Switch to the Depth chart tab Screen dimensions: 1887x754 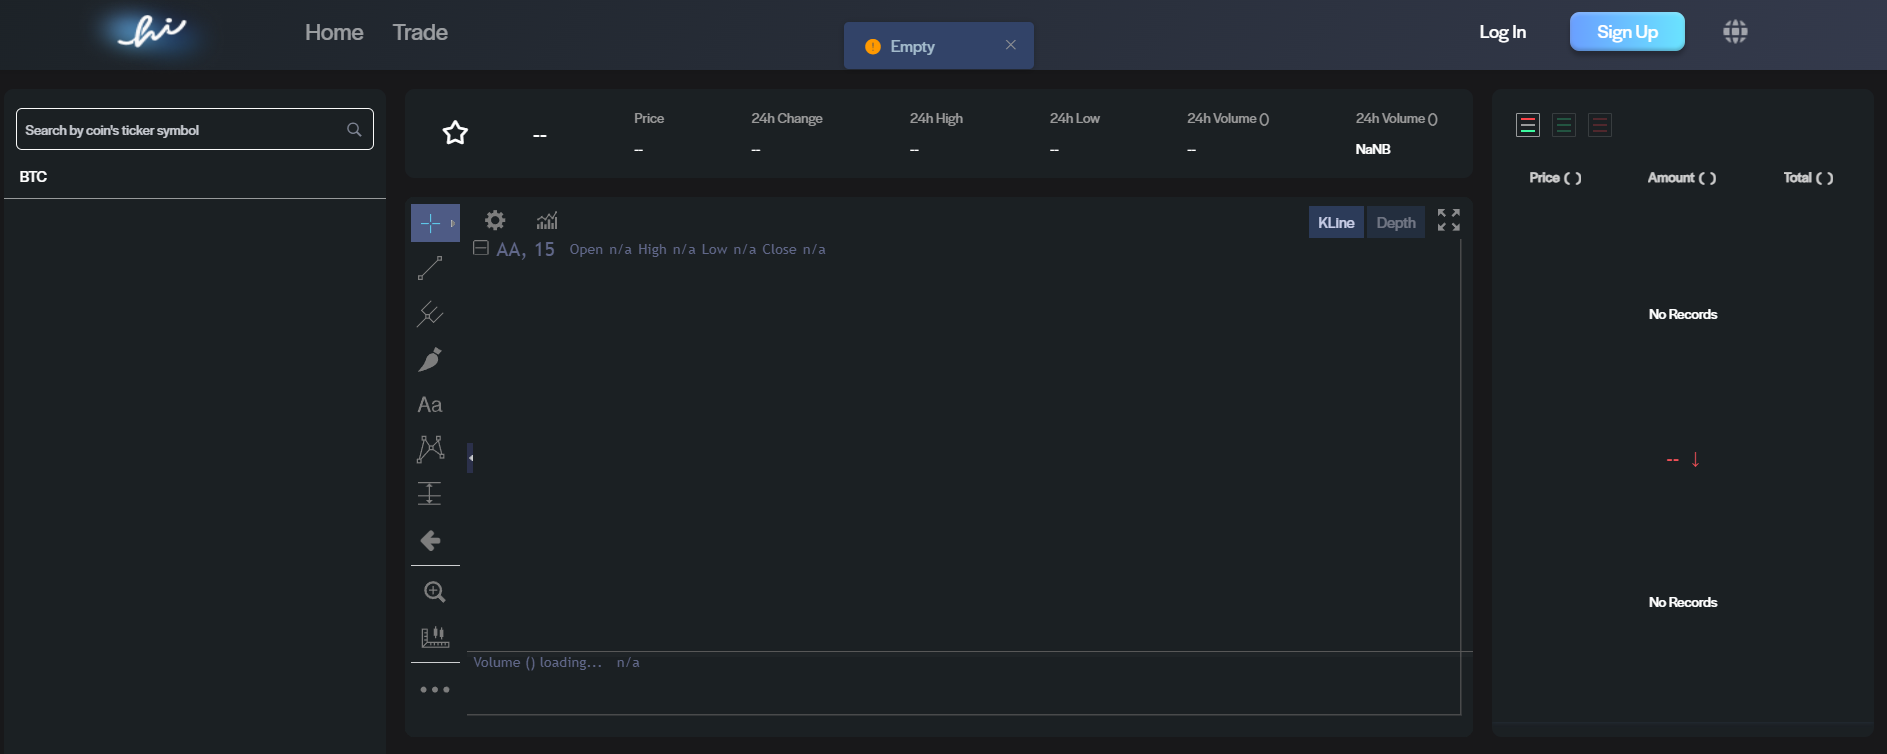pos(1395,222)
